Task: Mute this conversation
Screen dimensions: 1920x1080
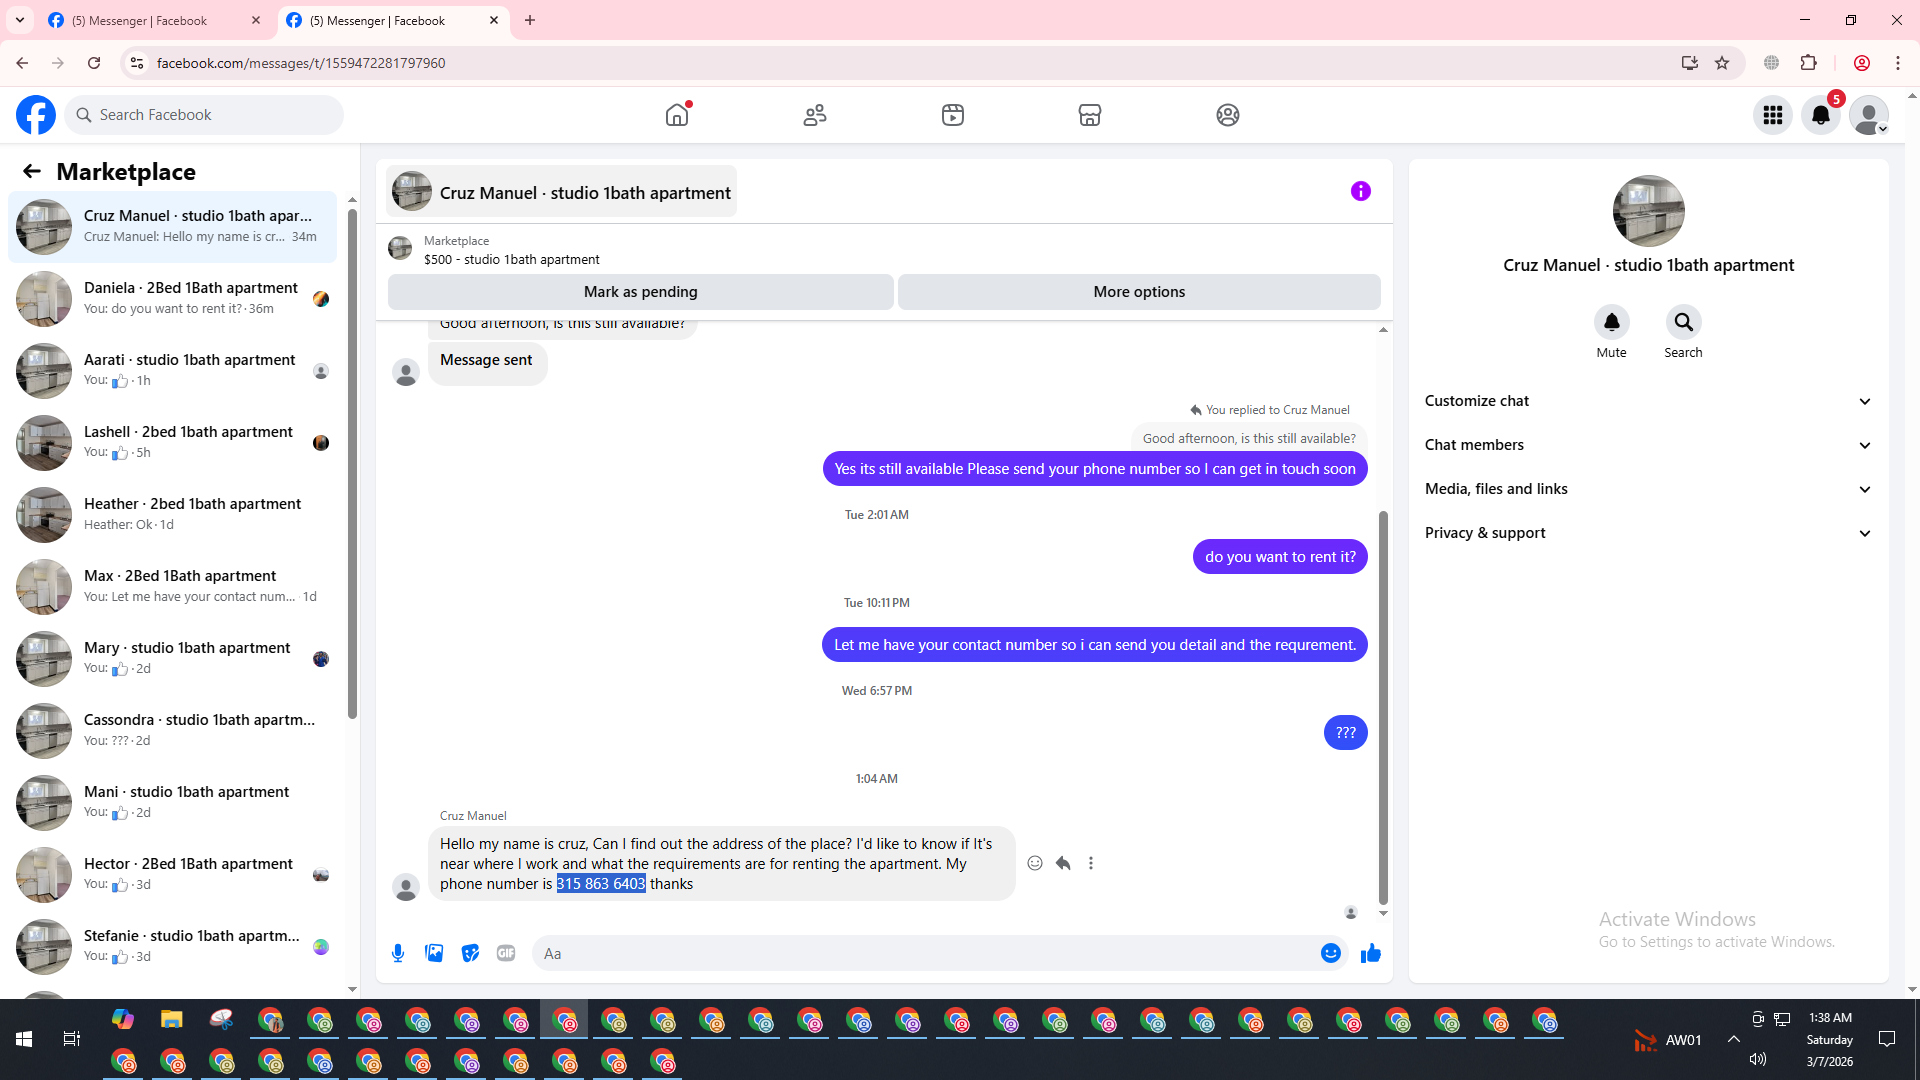Action: click(x=1611, y=323)
